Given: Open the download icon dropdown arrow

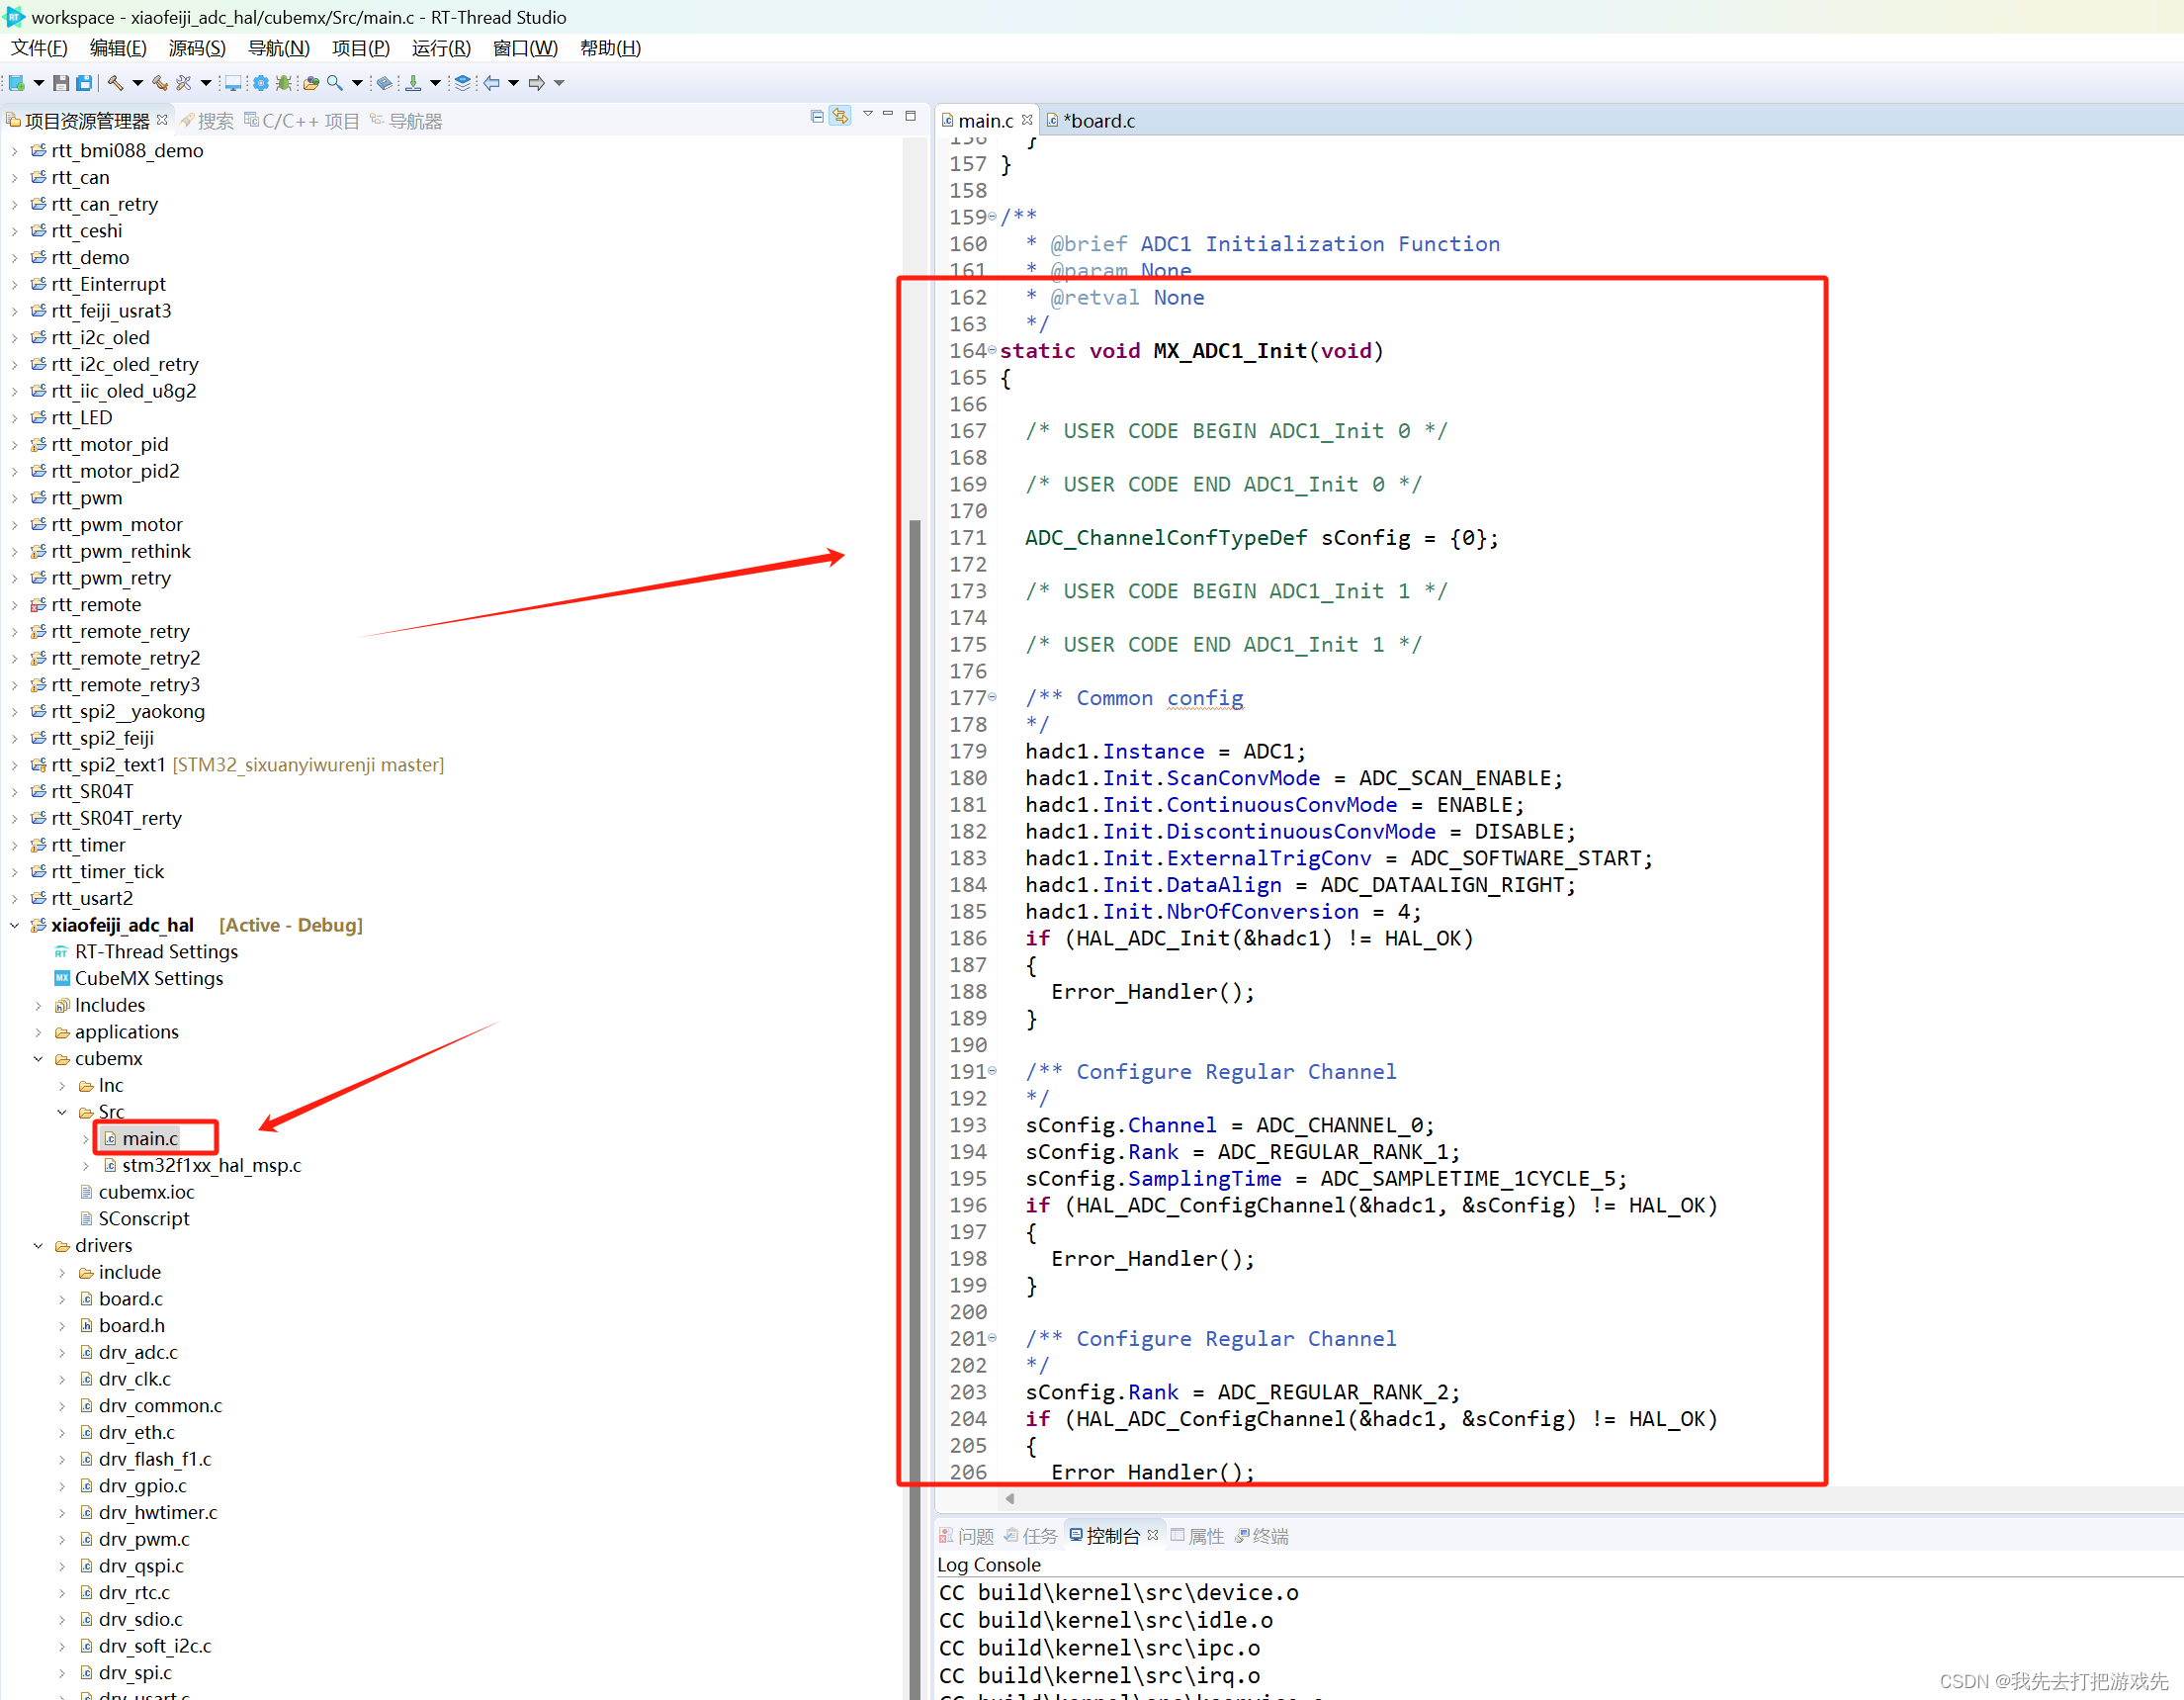Looking at the screenshot, I should [435, 83].
